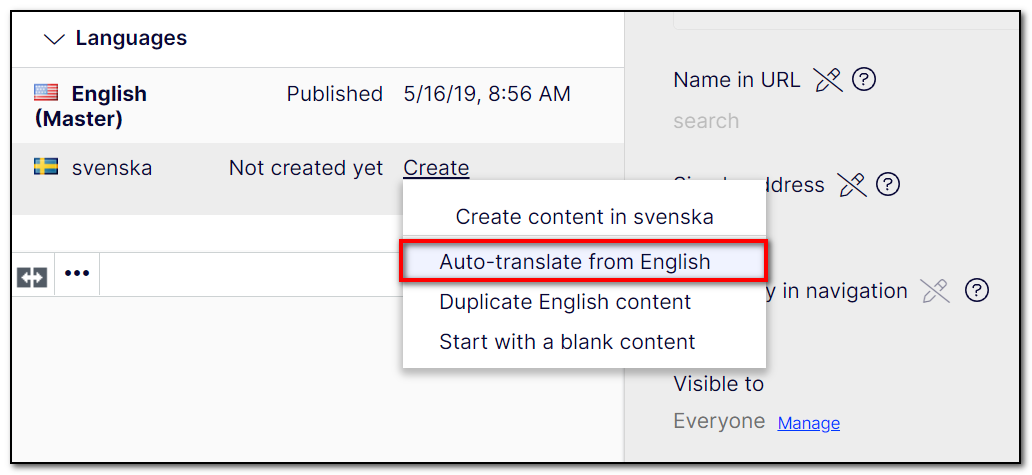Open help icon beside Simple address
The height and width of the screenshot is (475, 1032).
pos(888,185)
